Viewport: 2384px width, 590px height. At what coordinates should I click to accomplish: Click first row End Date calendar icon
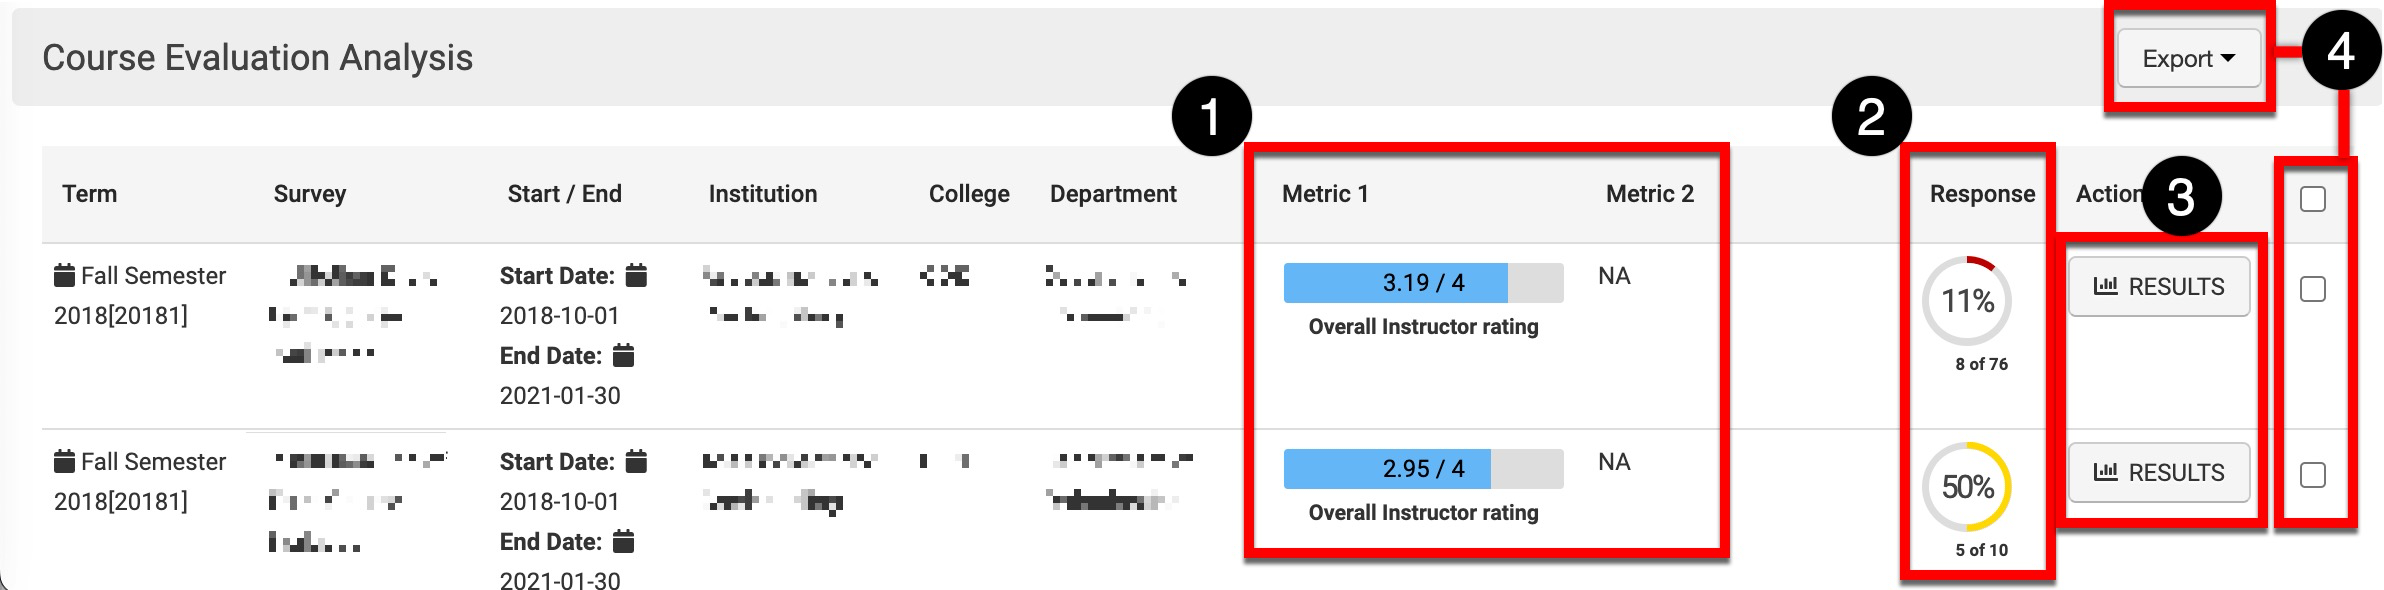[623, 355]
